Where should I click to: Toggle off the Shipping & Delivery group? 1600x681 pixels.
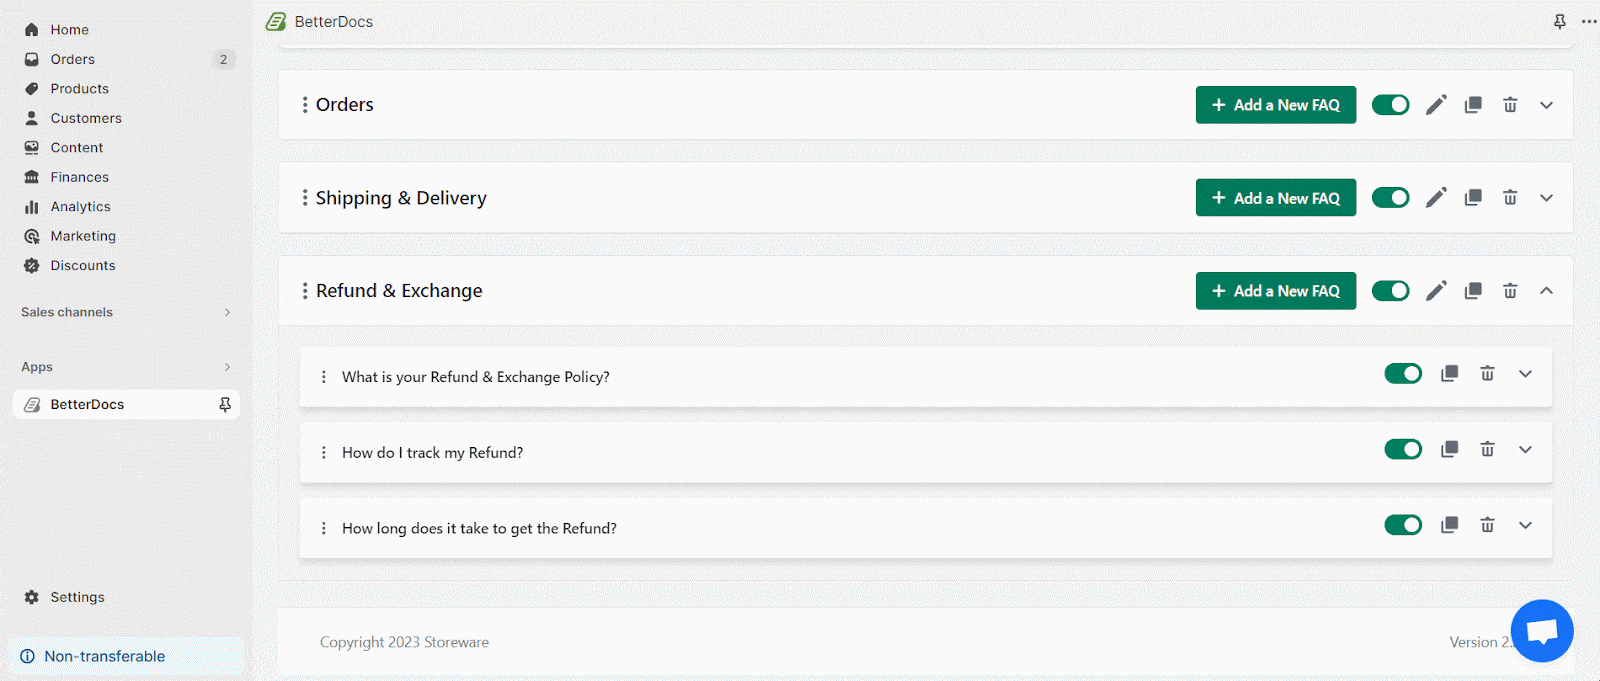(x=1390, y=198)
